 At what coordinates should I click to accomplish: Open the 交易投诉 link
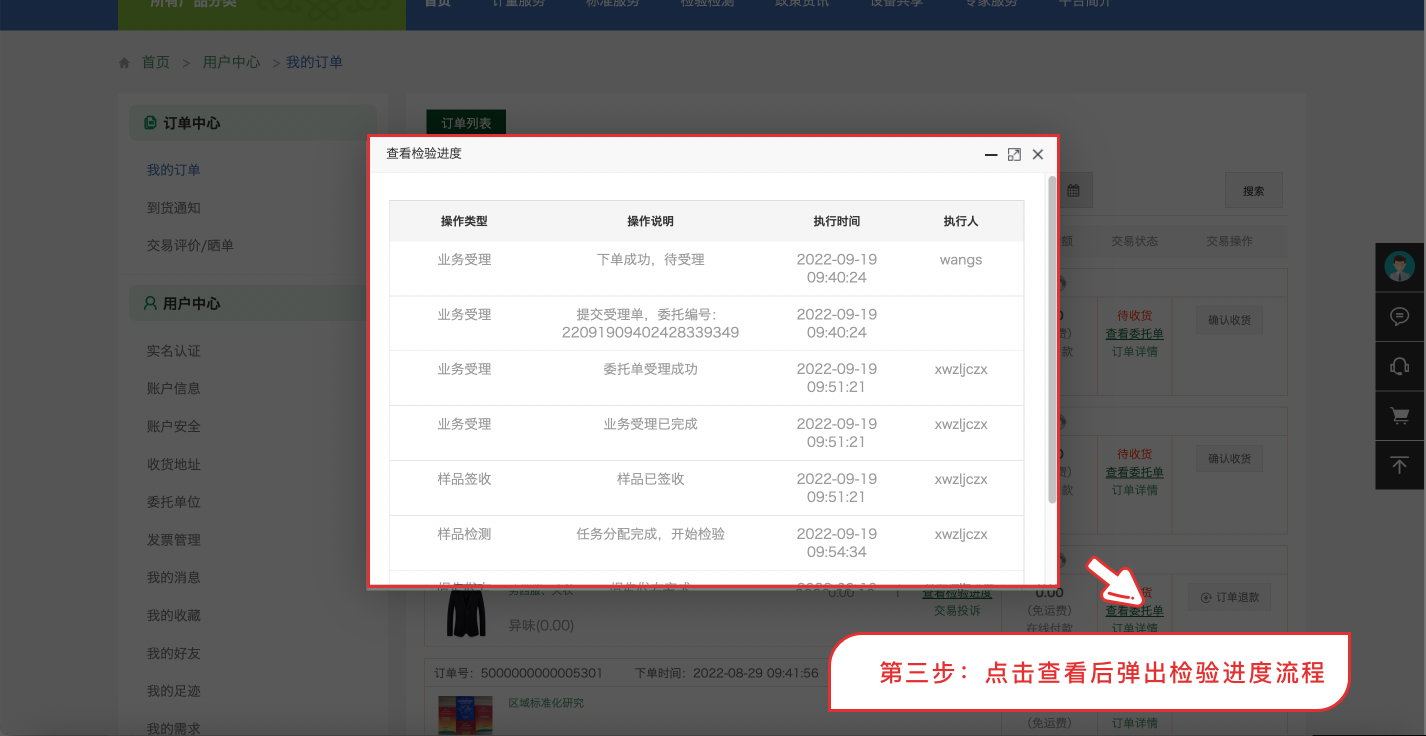(957, 610)
